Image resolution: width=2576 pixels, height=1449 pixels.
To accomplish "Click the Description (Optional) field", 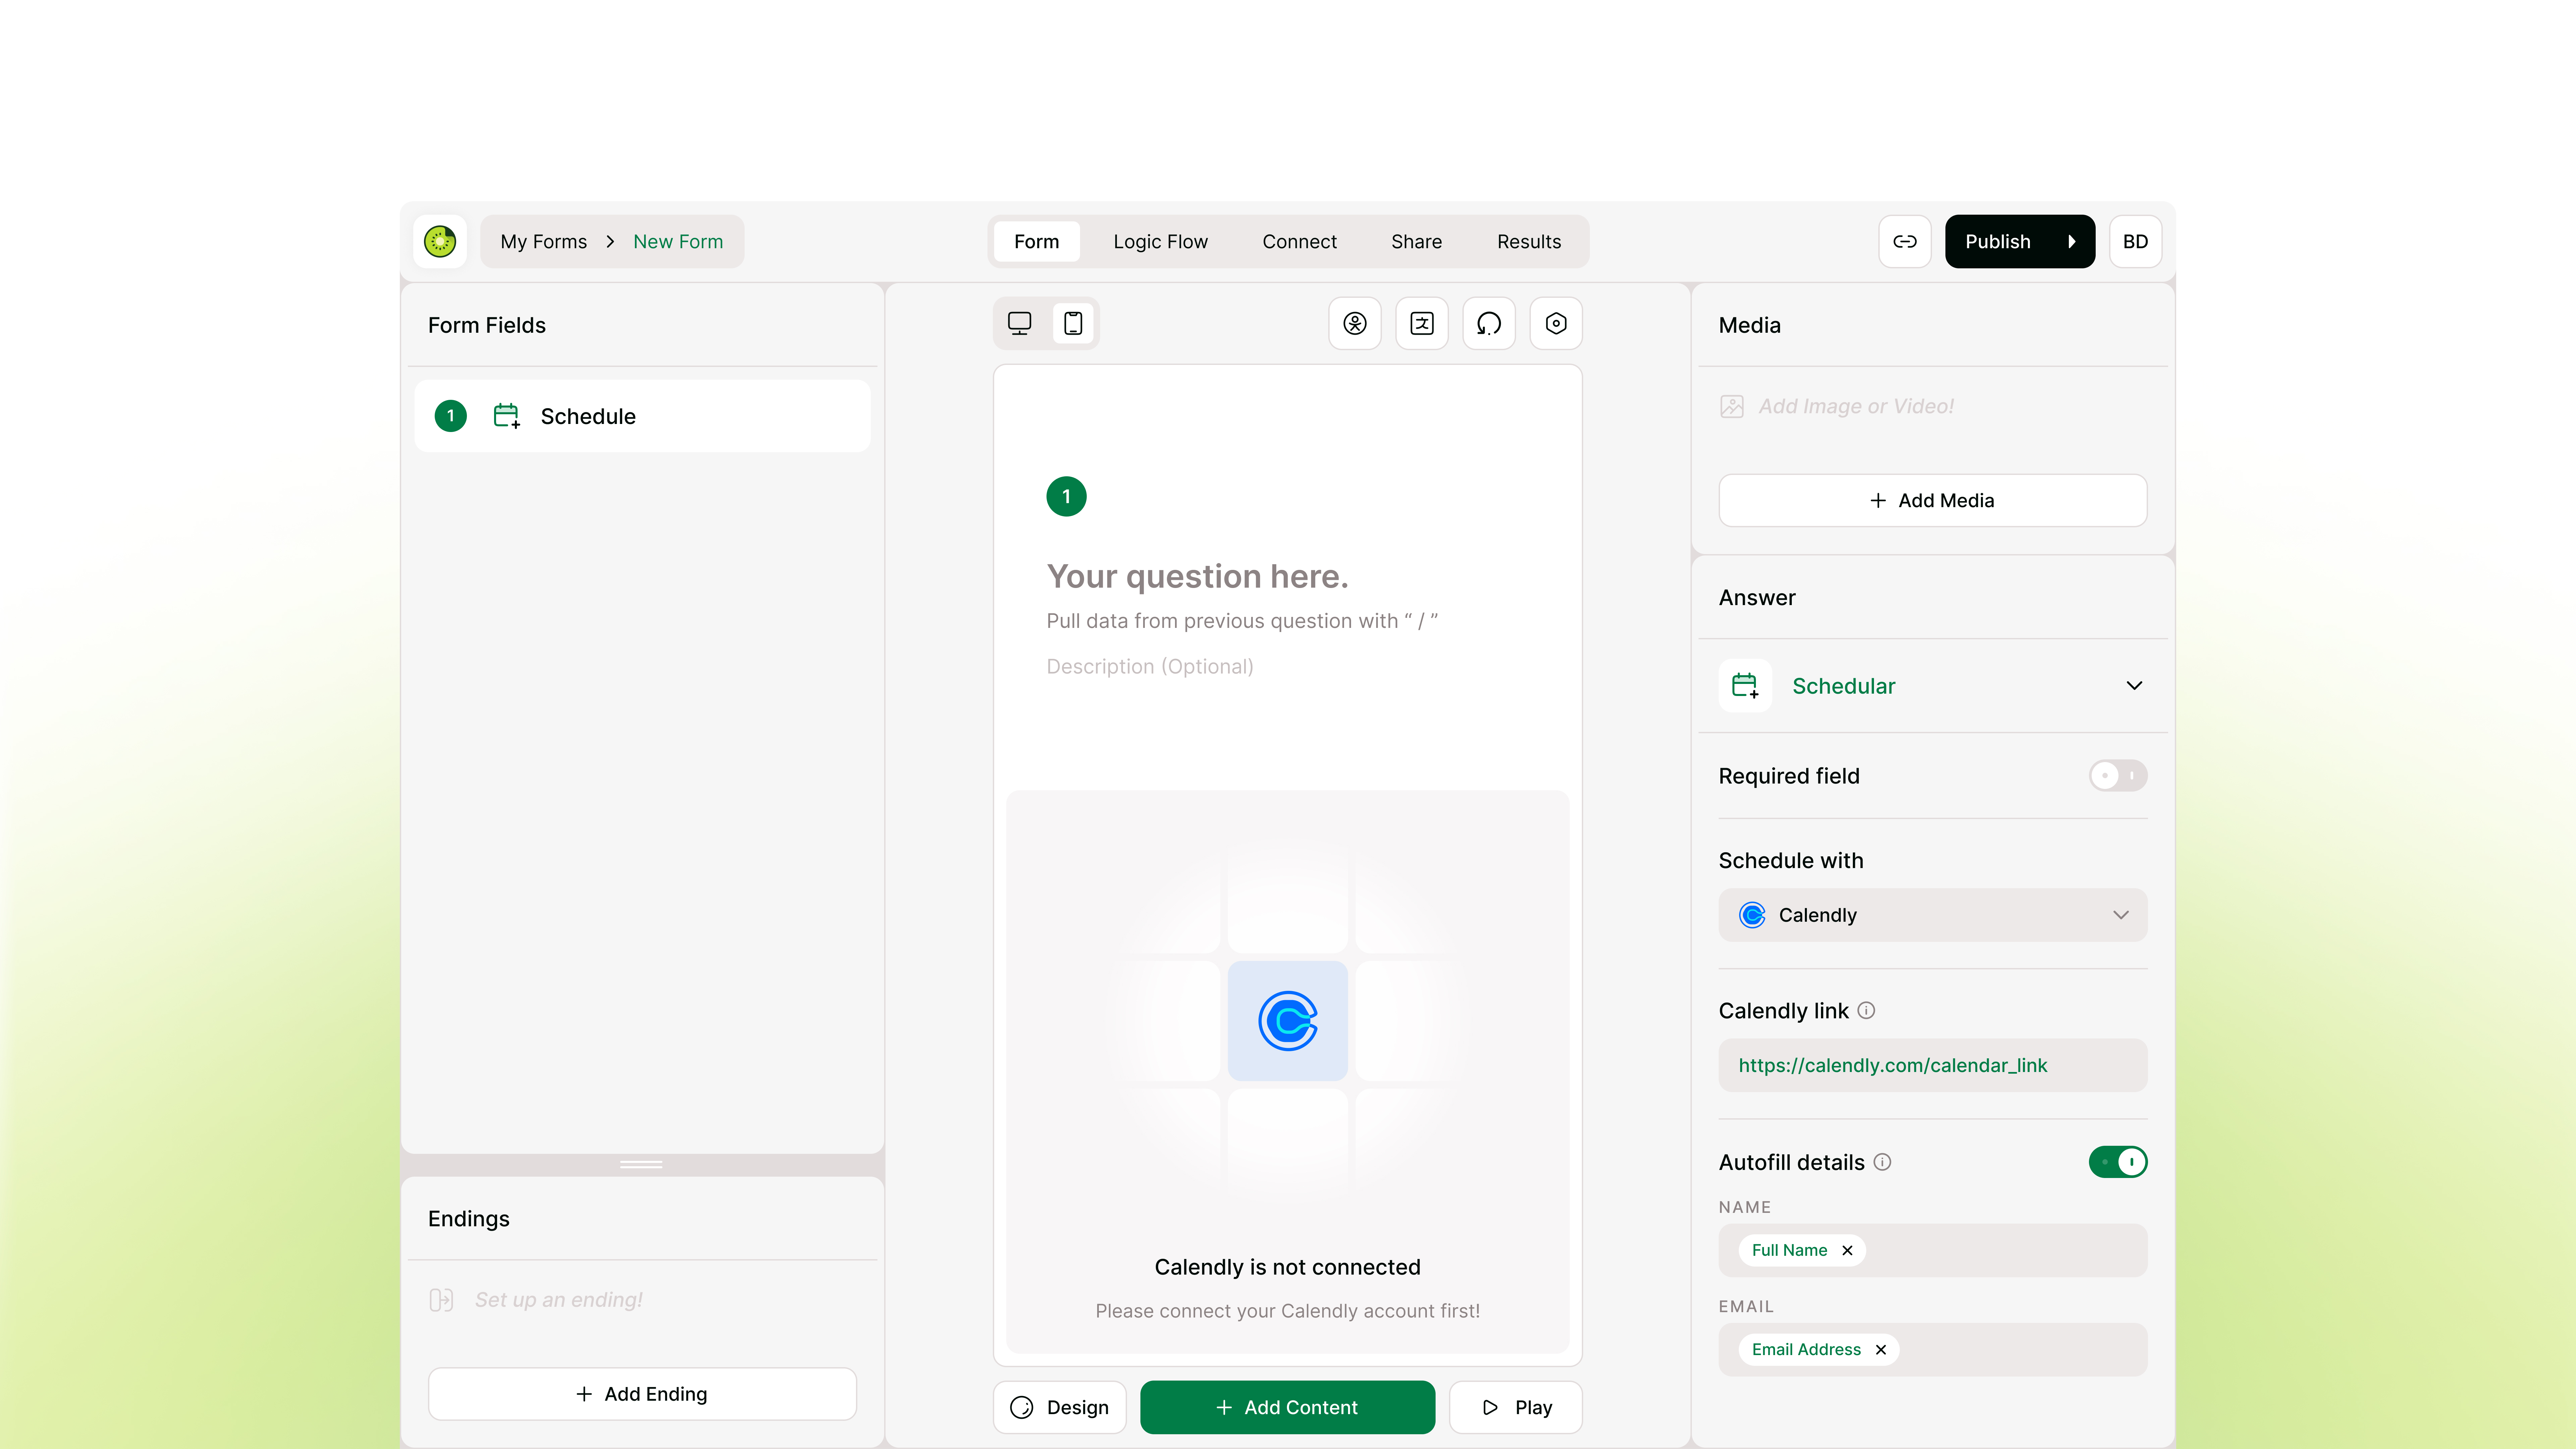I will point(1150,666).
